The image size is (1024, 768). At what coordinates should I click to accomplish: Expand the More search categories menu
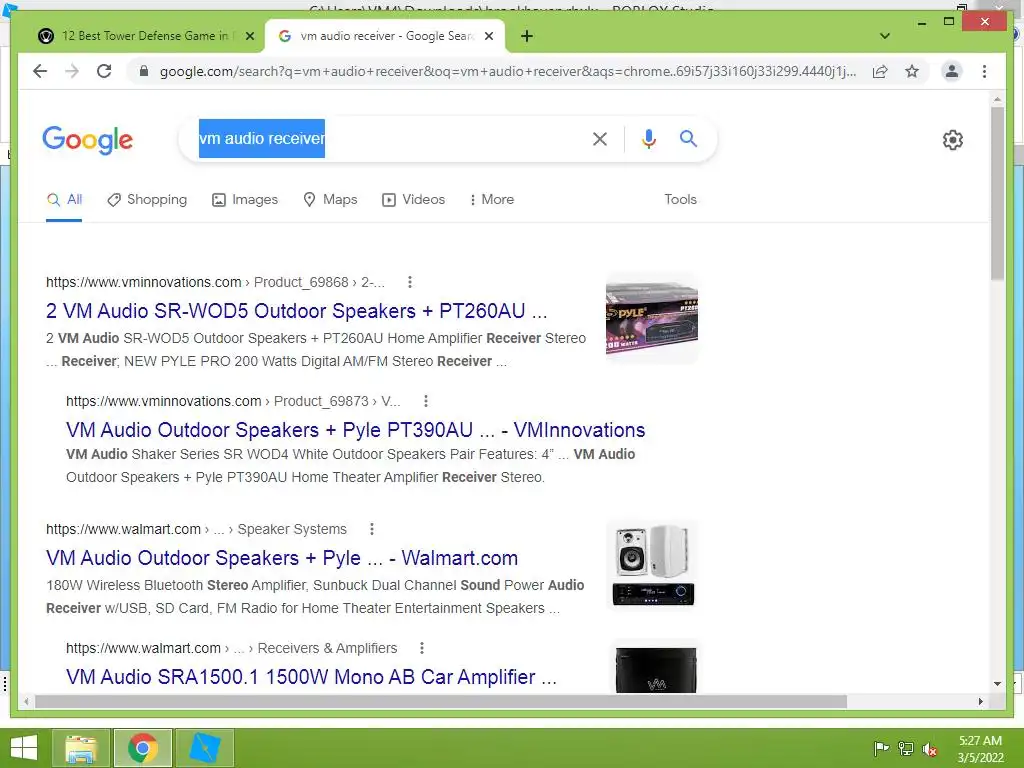[492, 199]
